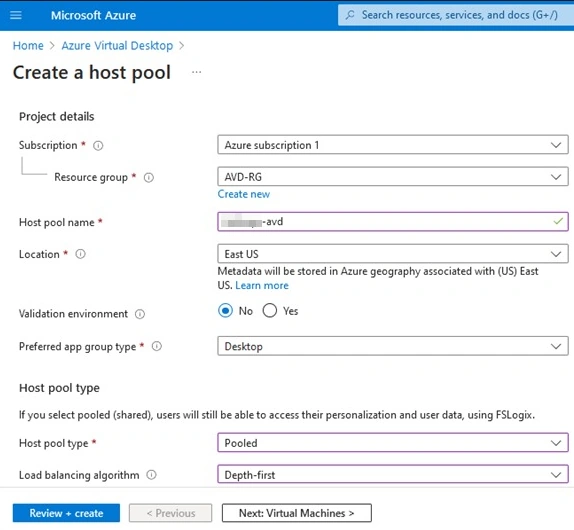Open the hamburger portal menu

[16, 15]
